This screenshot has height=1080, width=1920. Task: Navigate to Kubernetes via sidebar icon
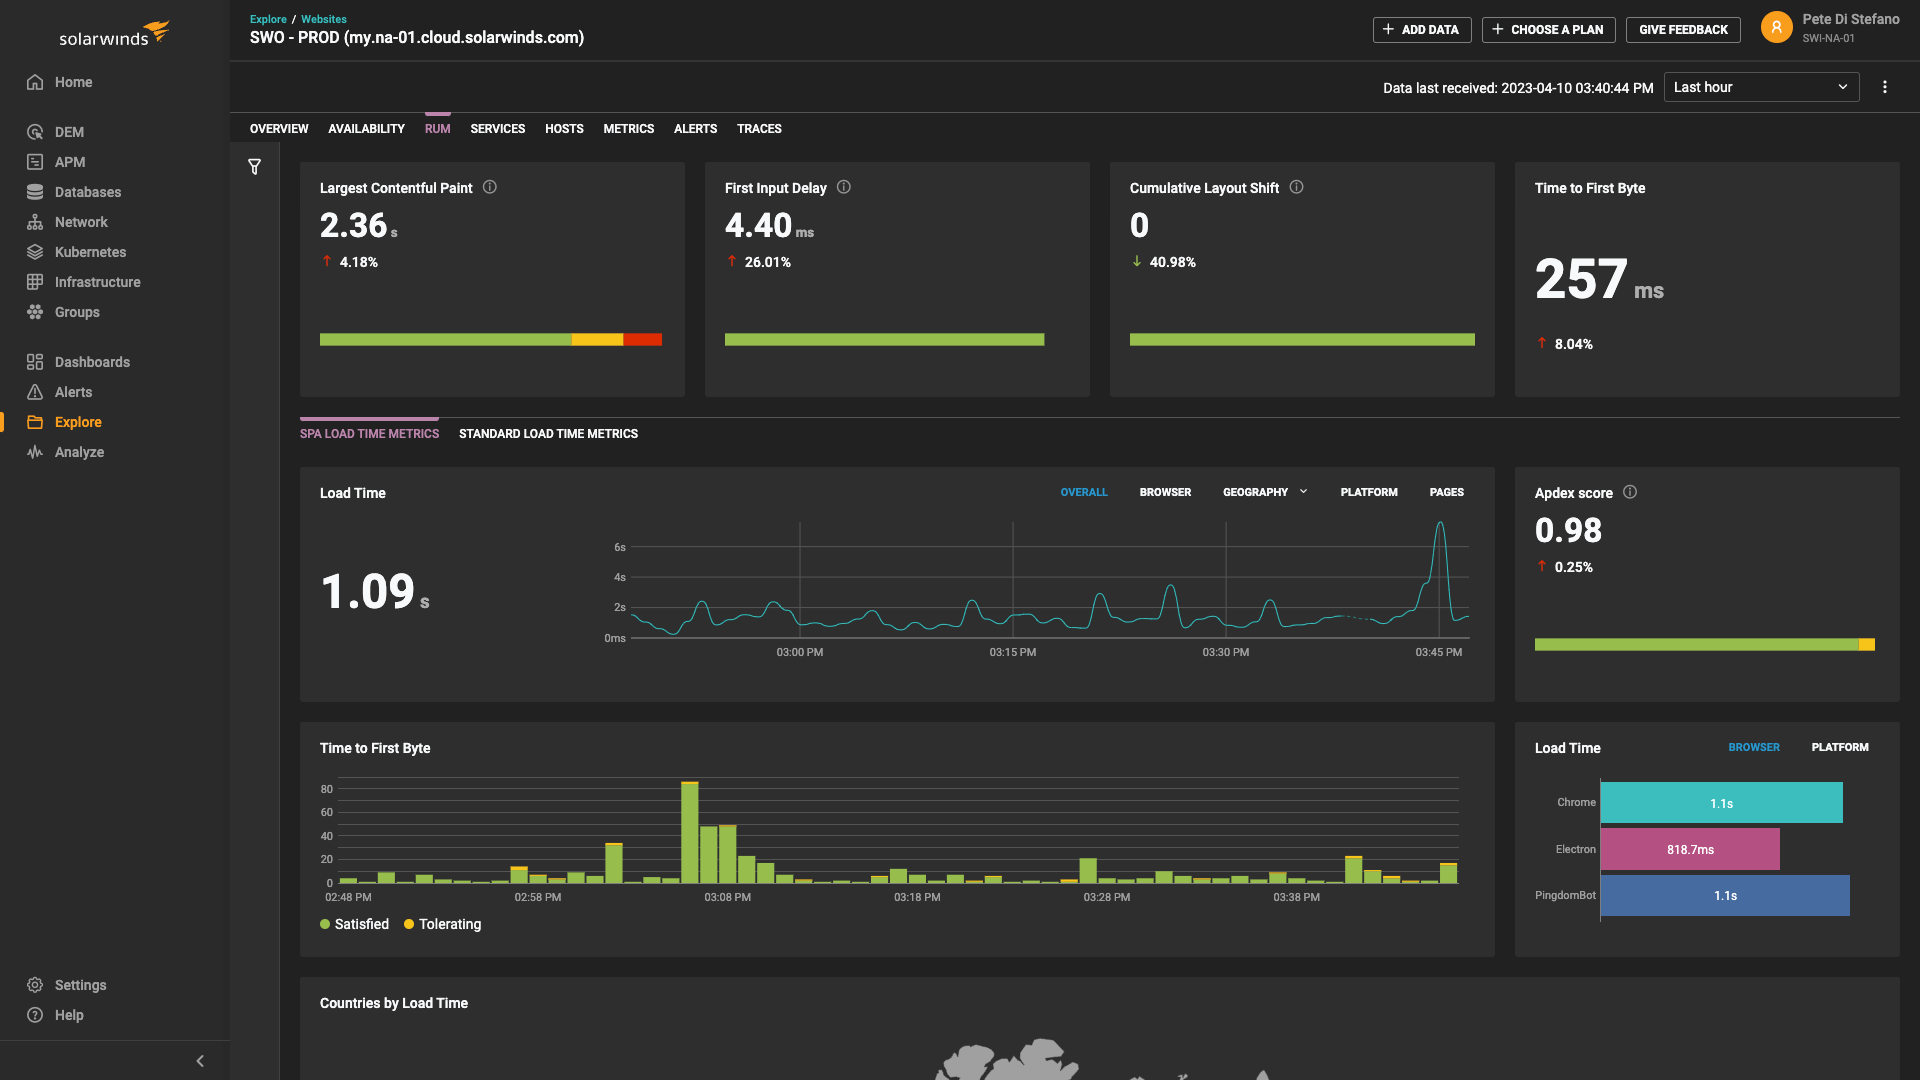click(88, 251)
